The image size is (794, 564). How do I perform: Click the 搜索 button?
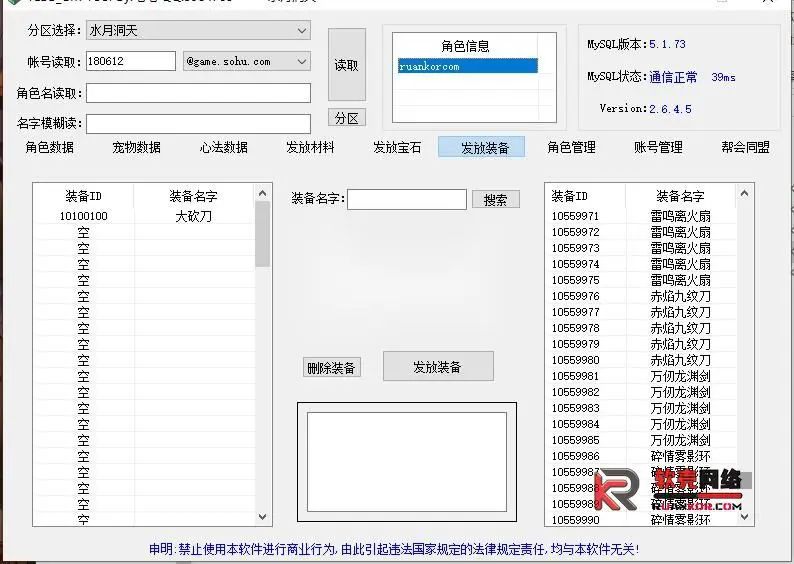click(496, 199)
